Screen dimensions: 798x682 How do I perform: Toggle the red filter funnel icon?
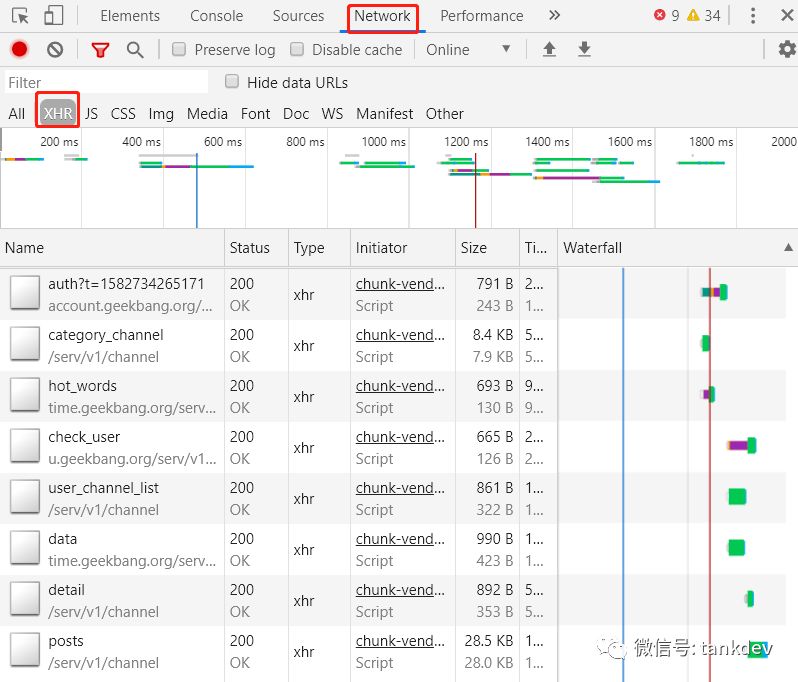100,50
